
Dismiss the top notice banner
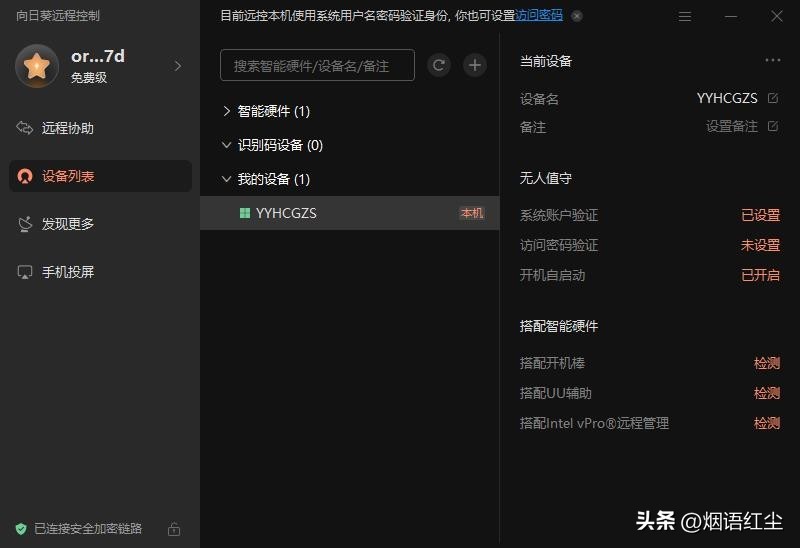577,16
